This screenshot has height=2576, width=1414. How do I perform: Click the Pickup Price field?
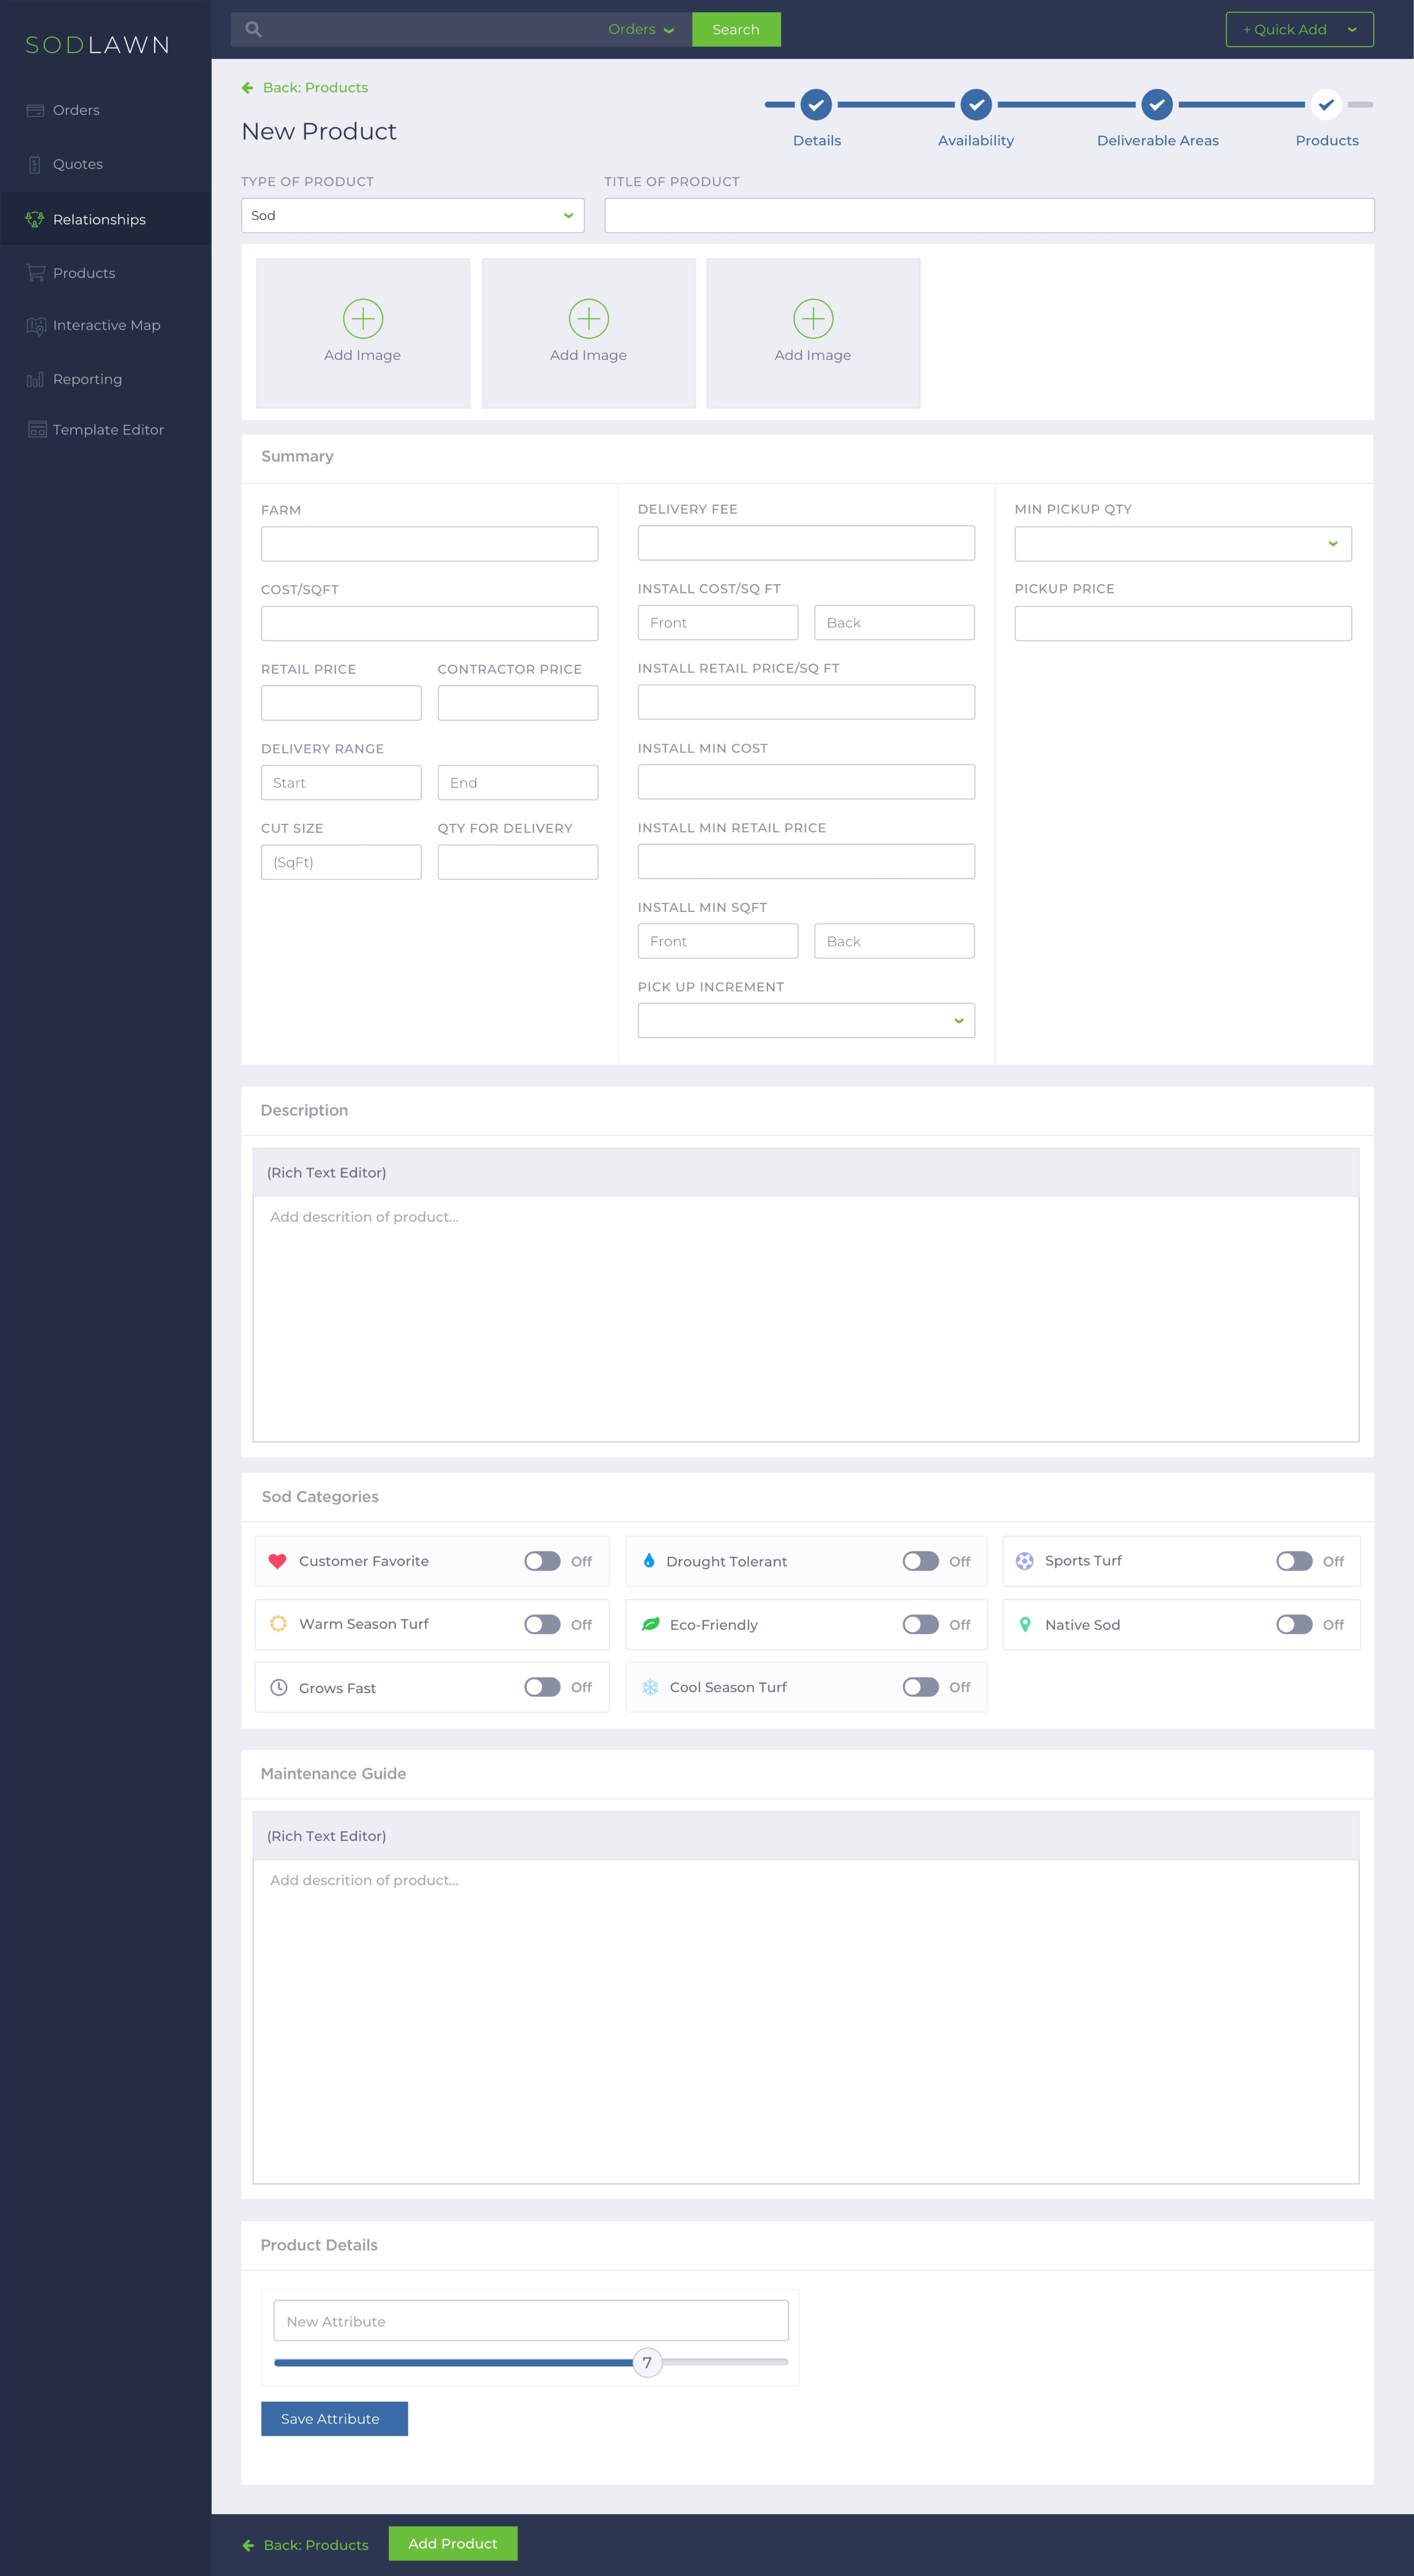pyautogui.click(x=1183, y=623)
